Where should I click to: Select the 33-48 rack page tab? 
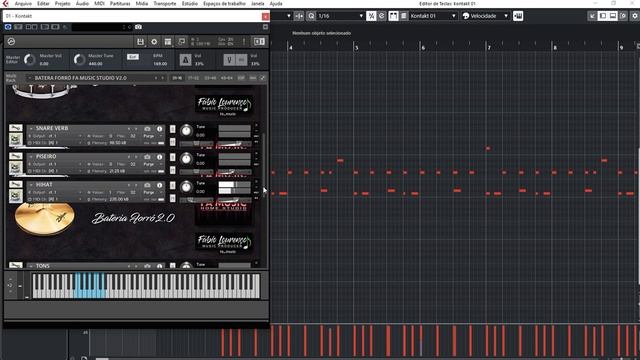tap(210, 78)
